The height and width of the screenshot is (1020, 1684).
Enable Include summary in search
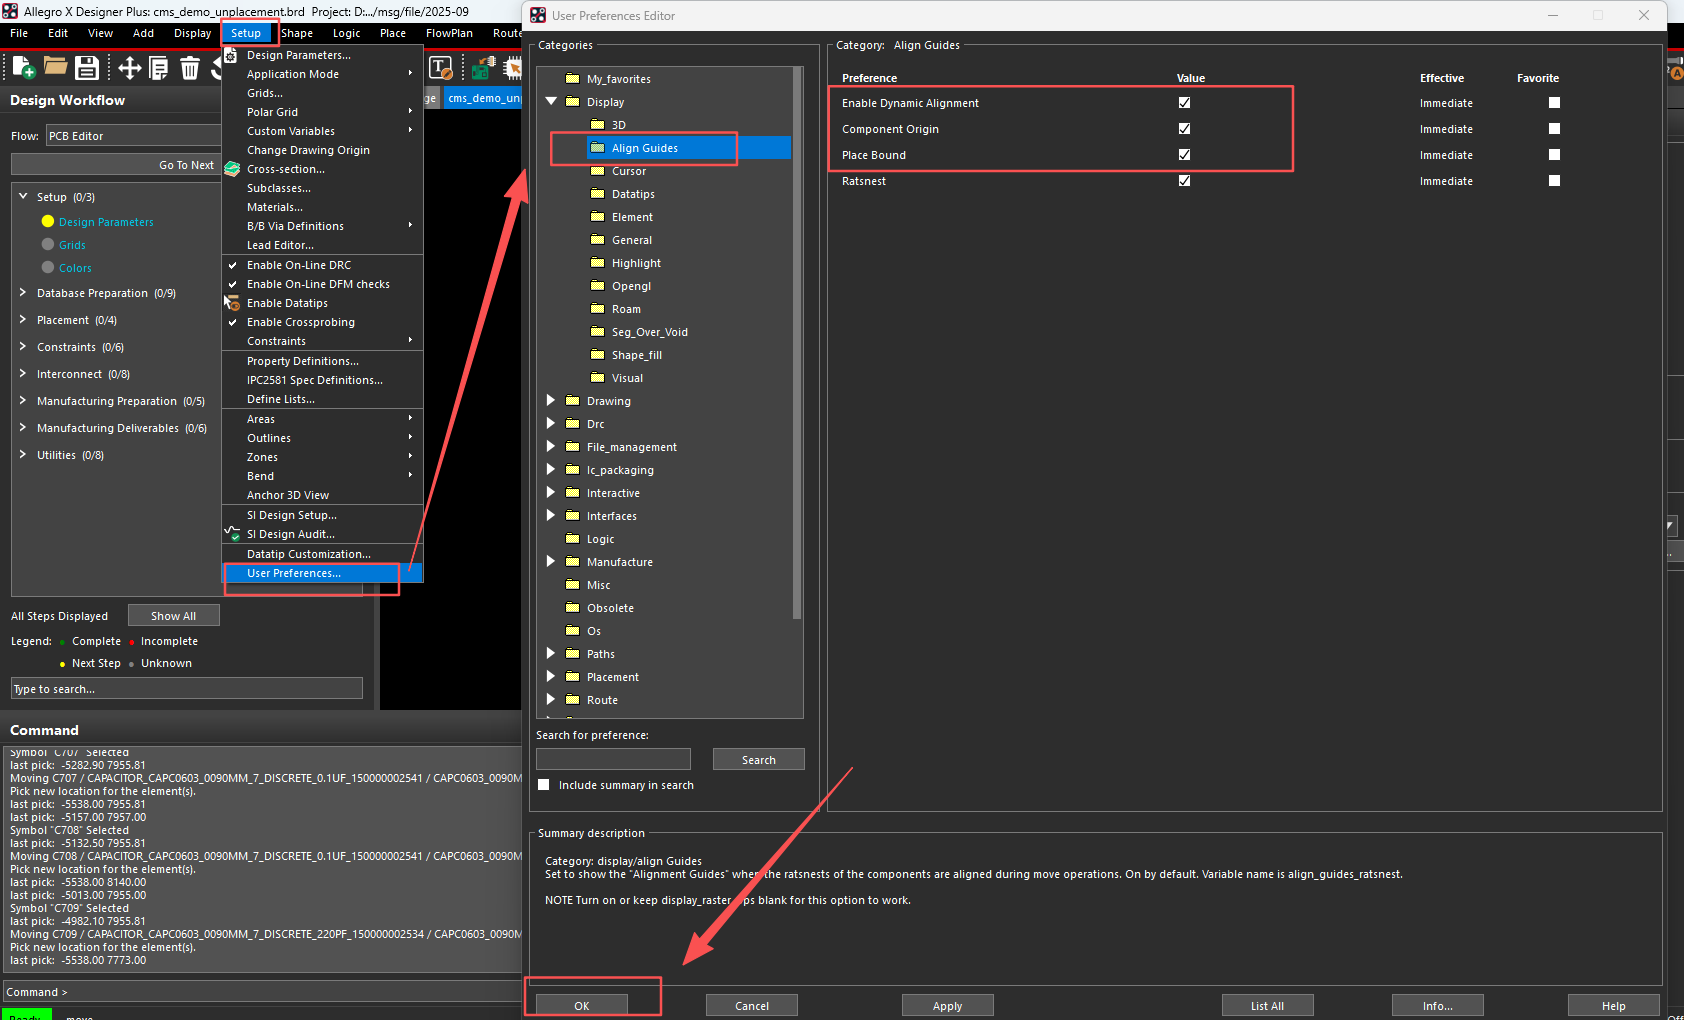(544, 785)
